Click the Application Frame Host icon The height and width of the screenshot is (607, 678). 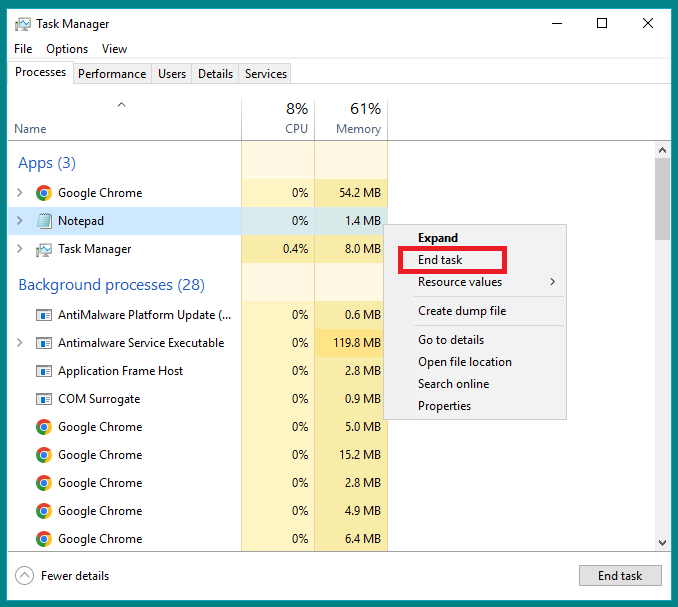pos(44,371)
